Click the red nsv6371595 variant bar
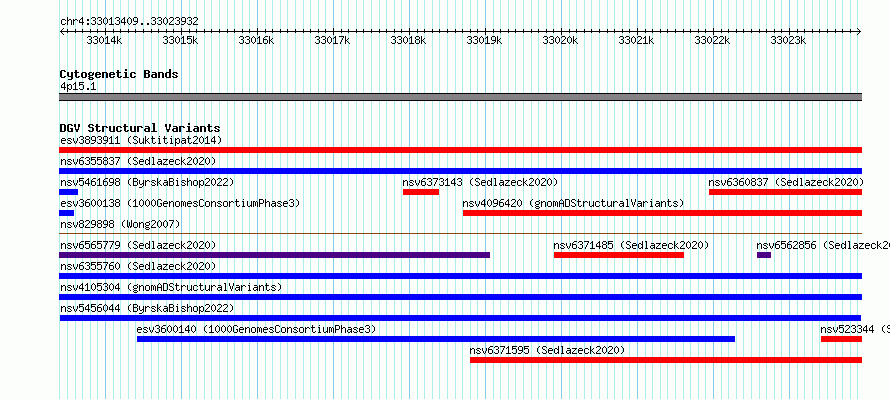 (666, 360)
